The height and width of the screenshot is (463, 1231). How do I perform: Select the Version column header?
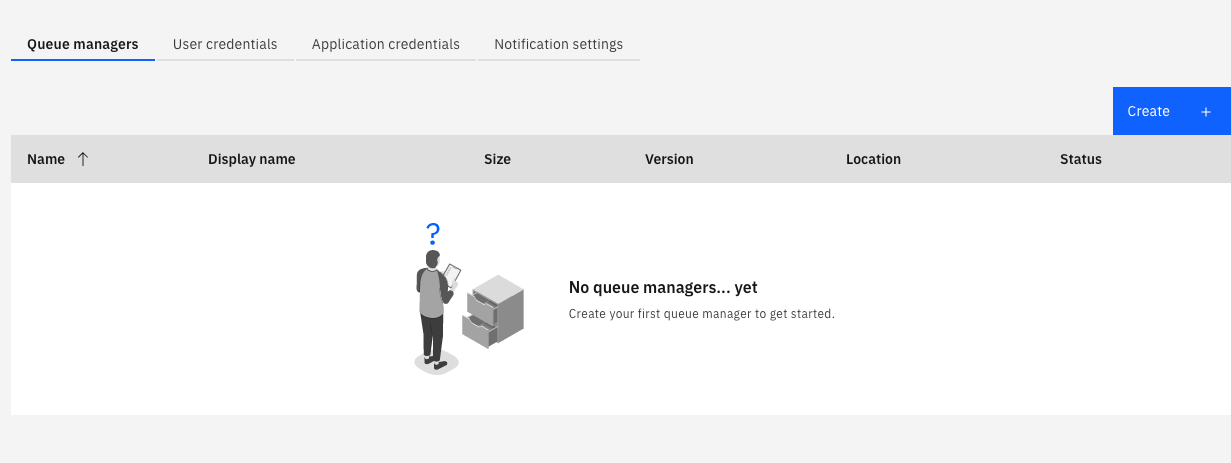669,159
